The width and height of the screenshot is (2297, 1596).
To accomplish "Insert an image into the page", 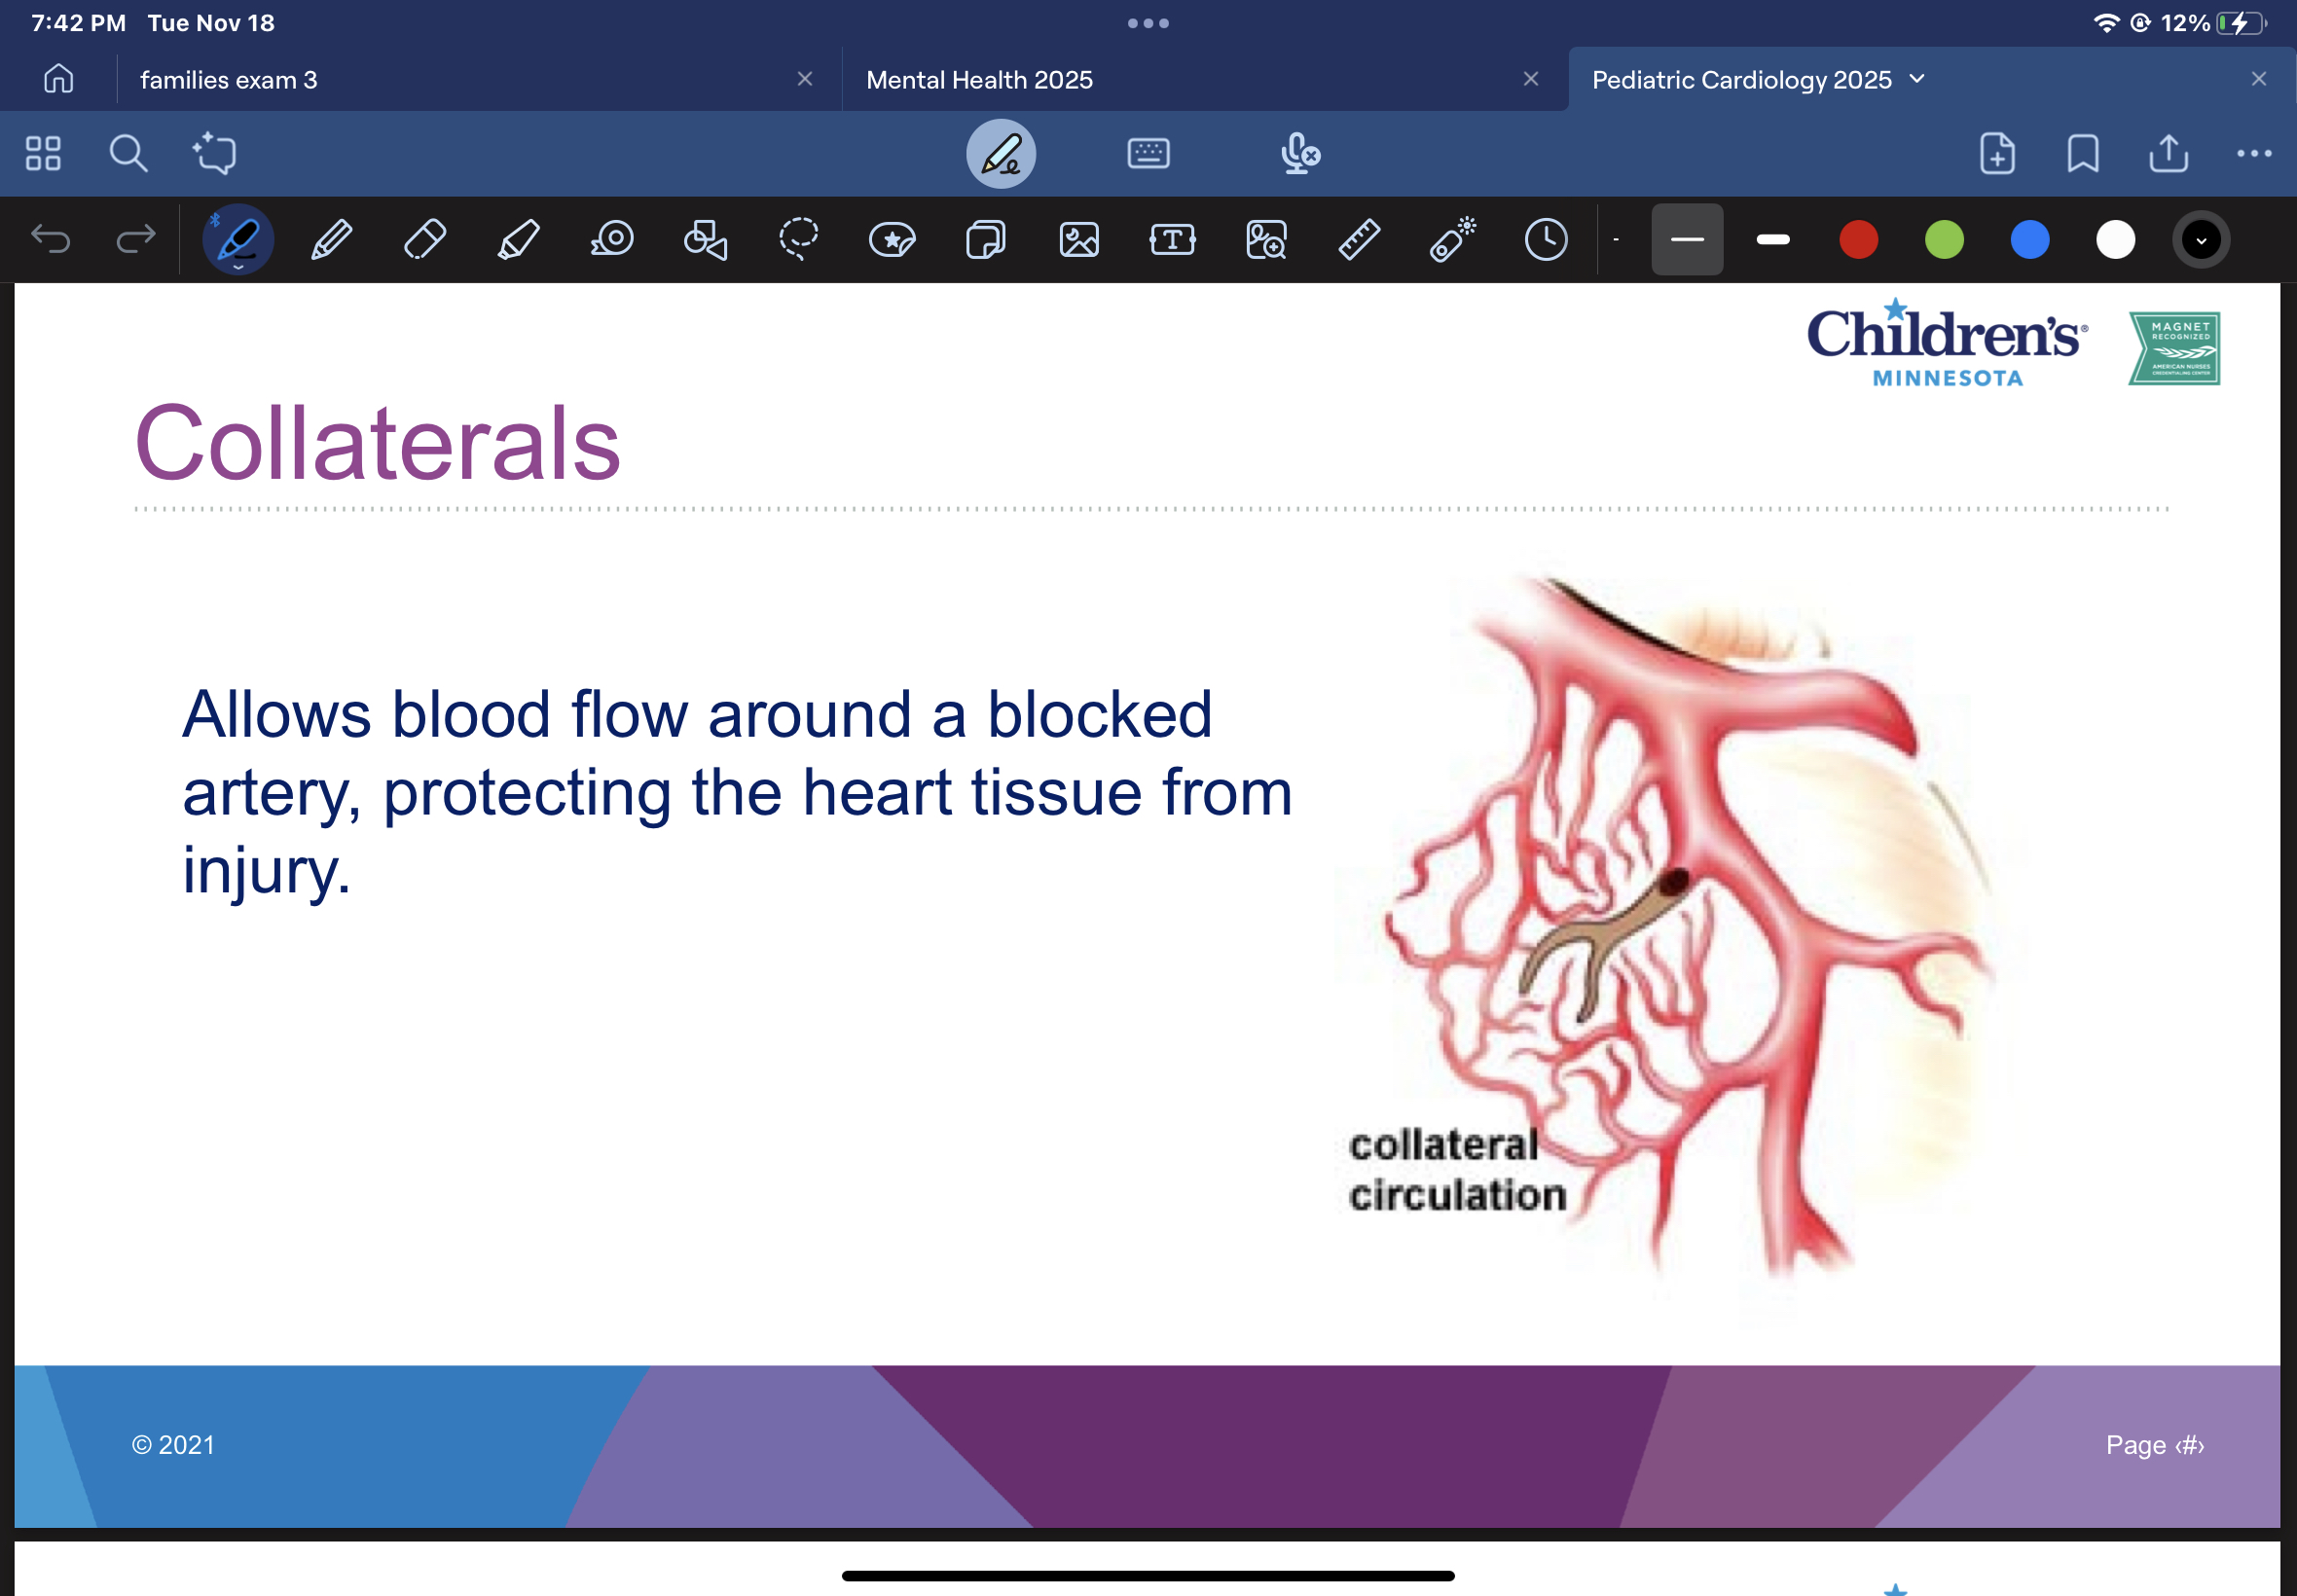I will click(x=1077, y=239).
